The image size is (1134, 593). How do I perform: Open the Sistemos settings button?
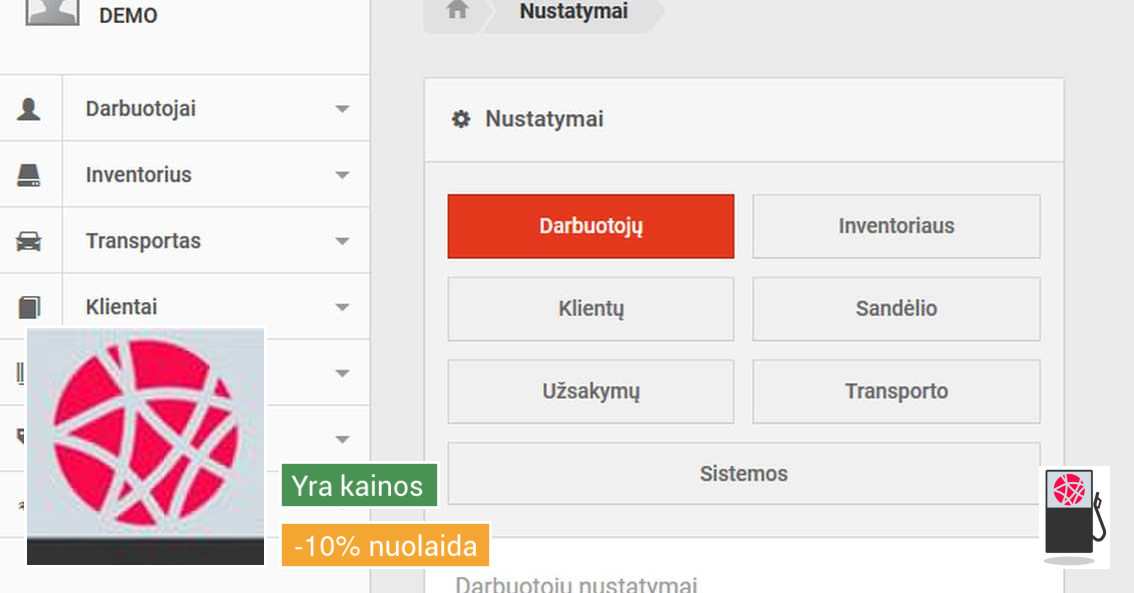(x=743, y=473)
